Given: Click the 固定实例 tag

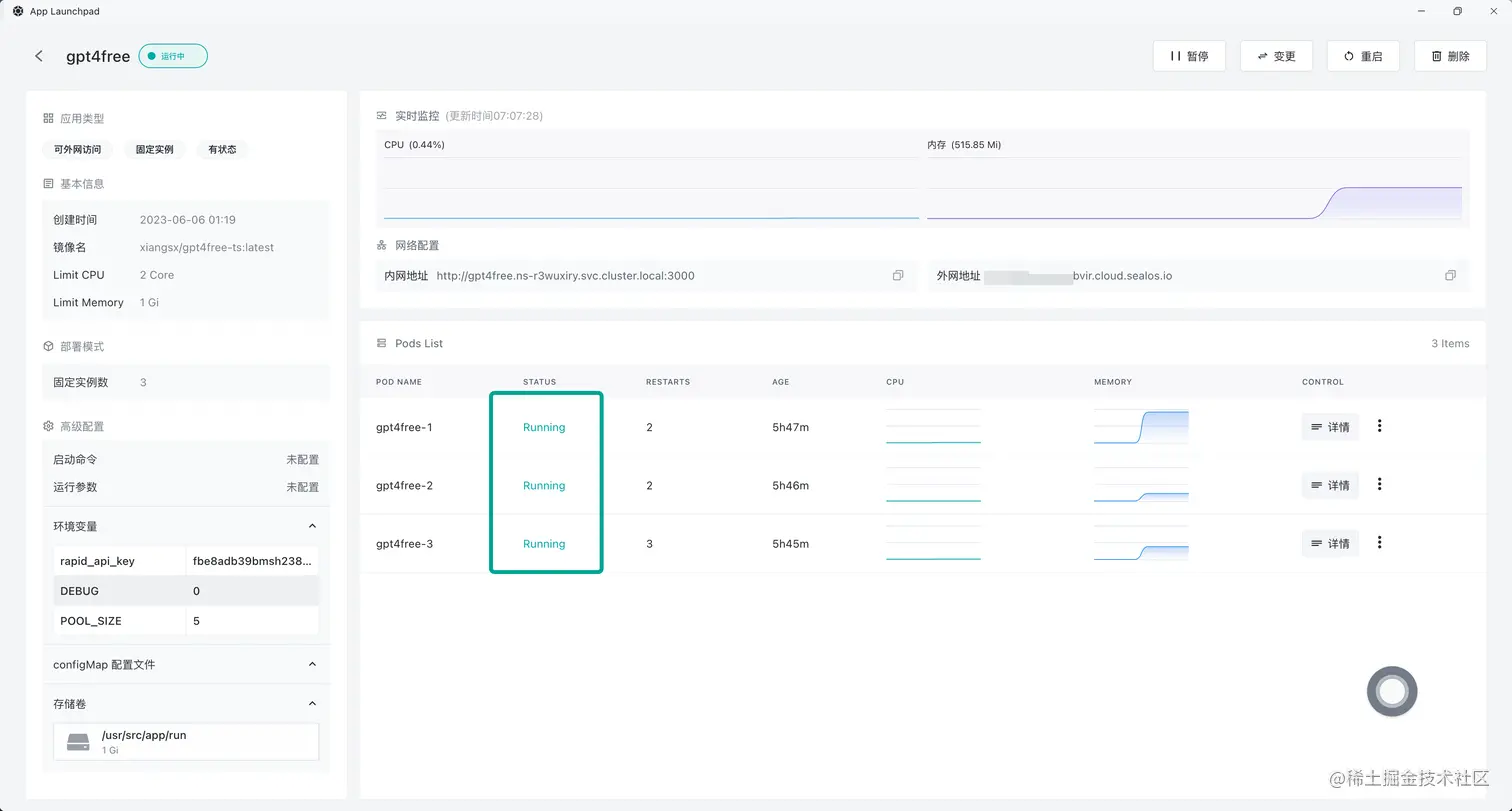Looking at the screenshot, I should [154, 149].
